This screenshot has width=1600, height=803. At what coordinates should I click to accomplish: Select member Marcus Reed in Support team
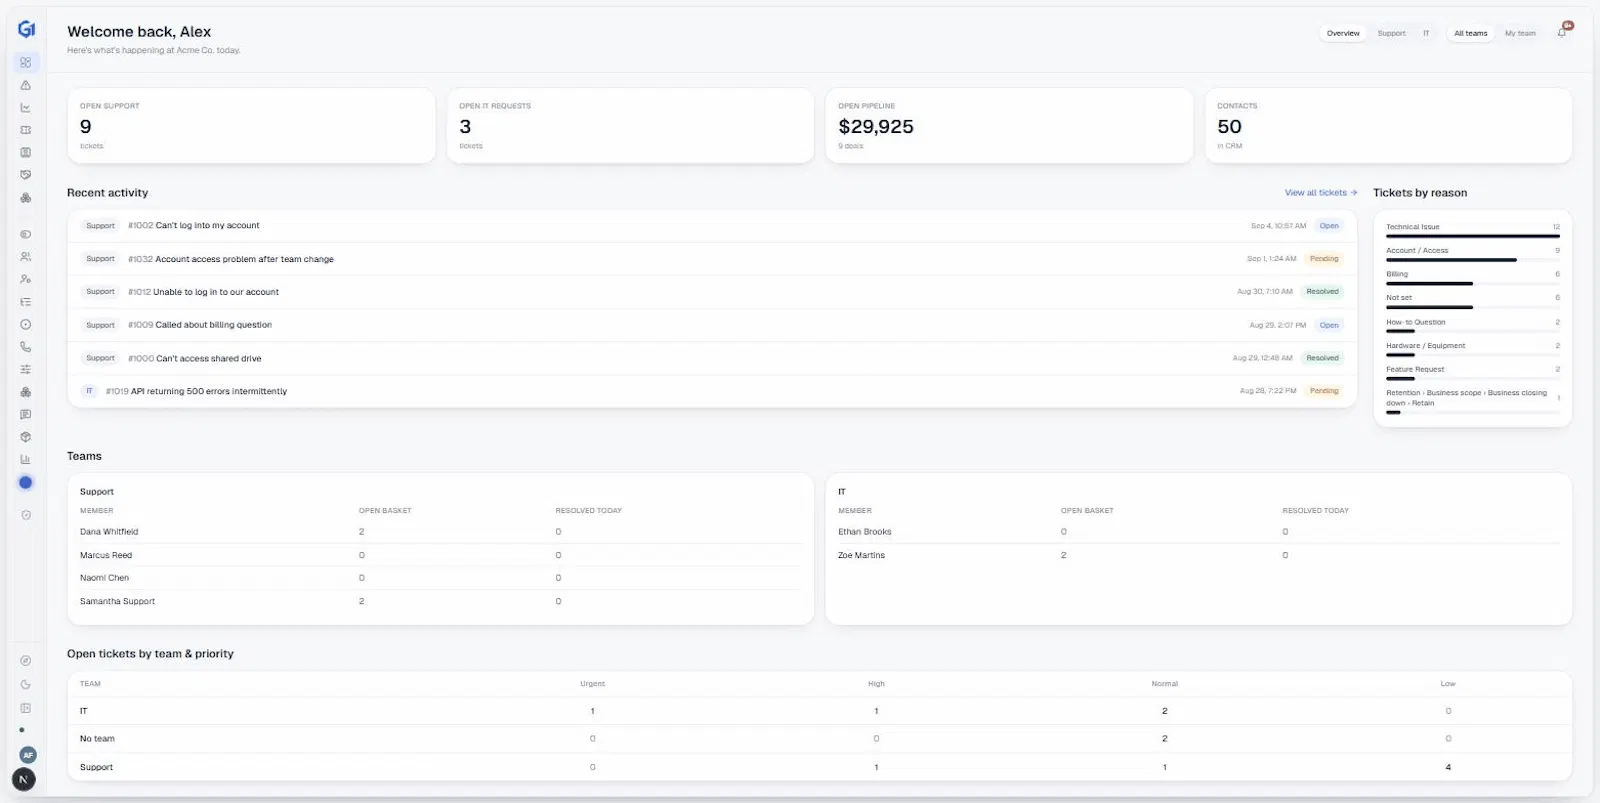[x=106, y=555]
